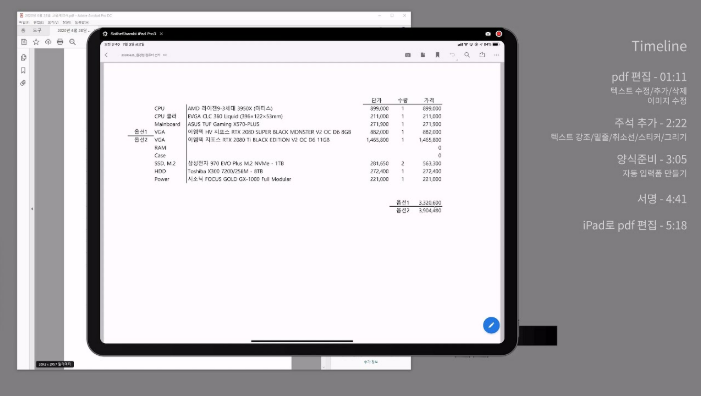Image resolution: width=701 pixels, height=396 pixels.
Task: Open the three-dot more menu on iPad
Action: (x=496, y=55)
